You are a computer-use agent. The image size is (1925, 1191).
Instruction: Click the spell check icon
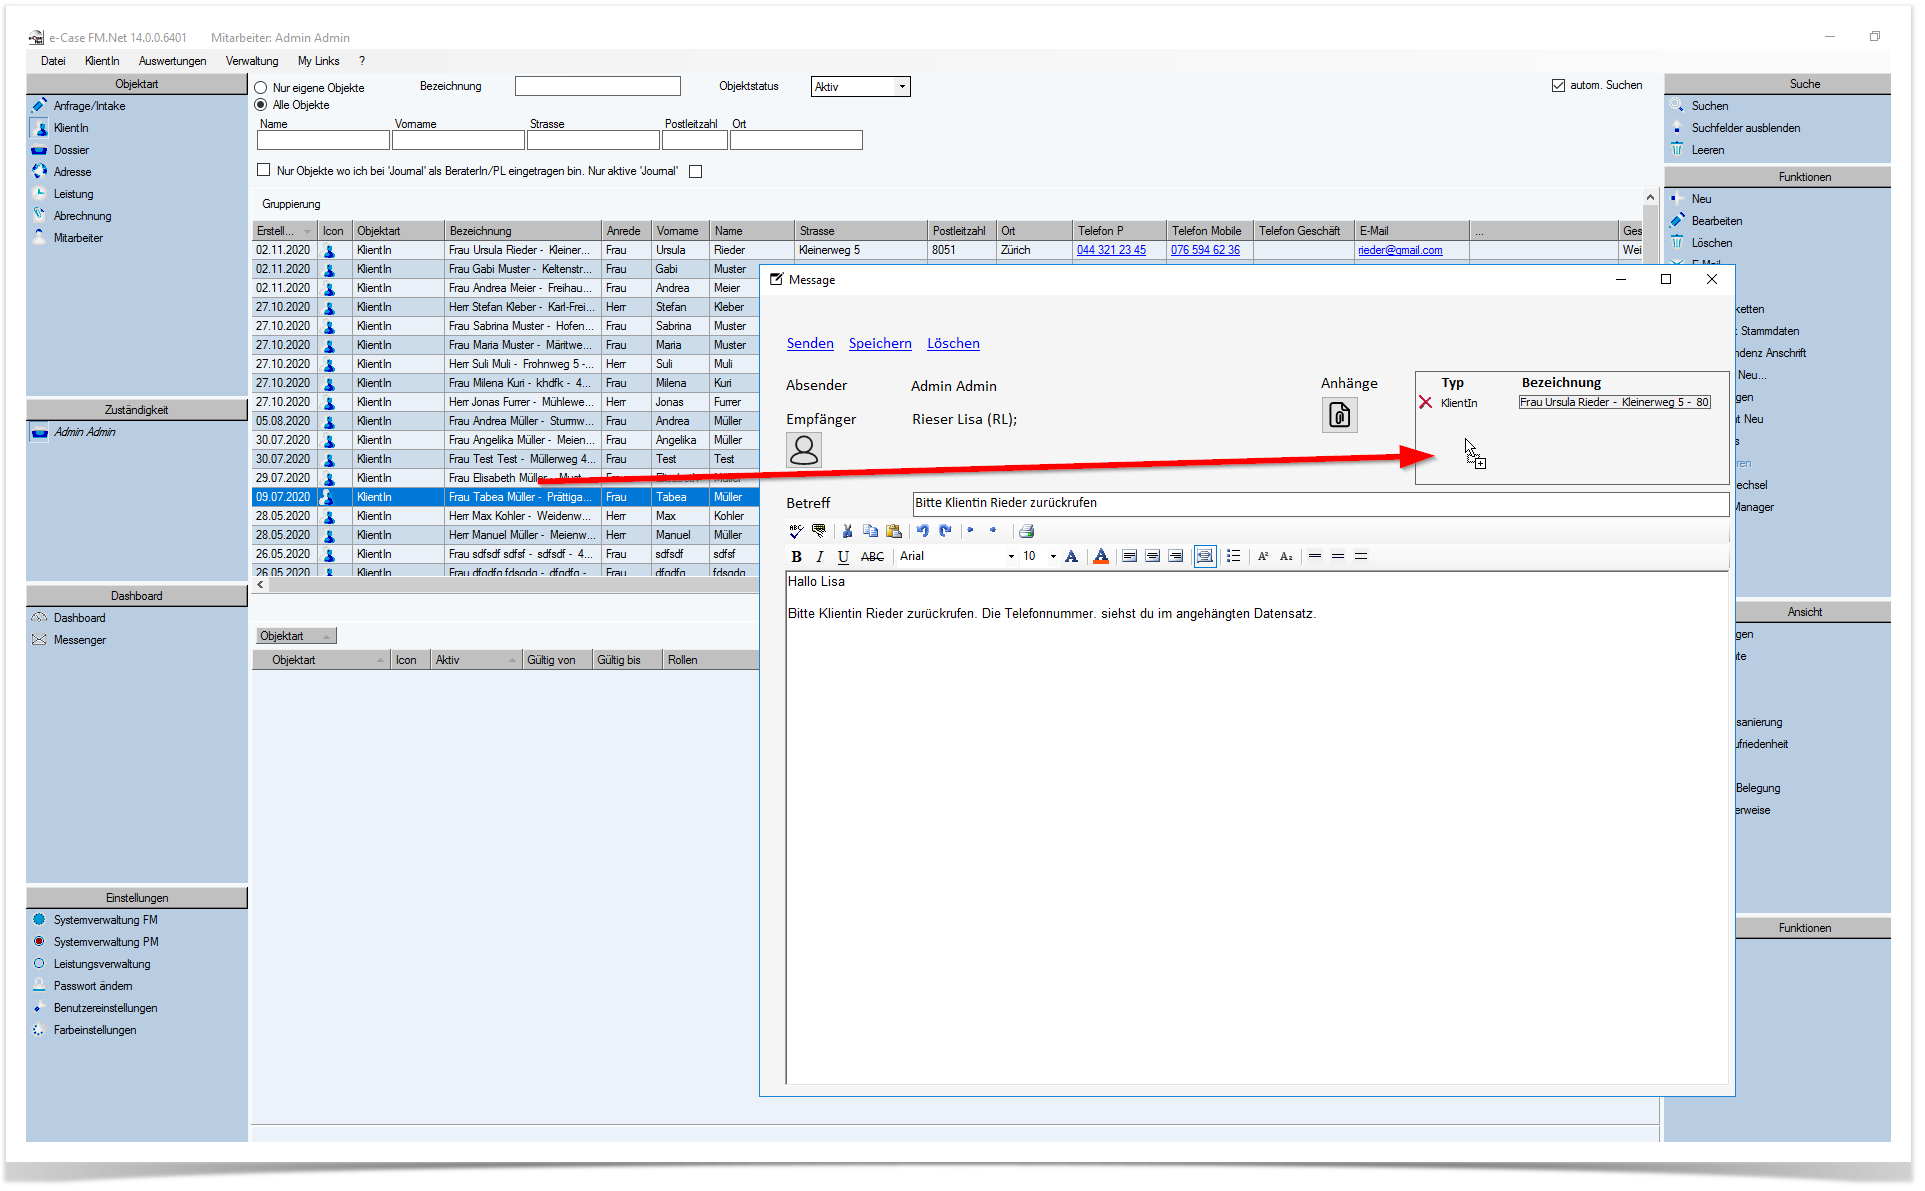[x=796, y=531]
